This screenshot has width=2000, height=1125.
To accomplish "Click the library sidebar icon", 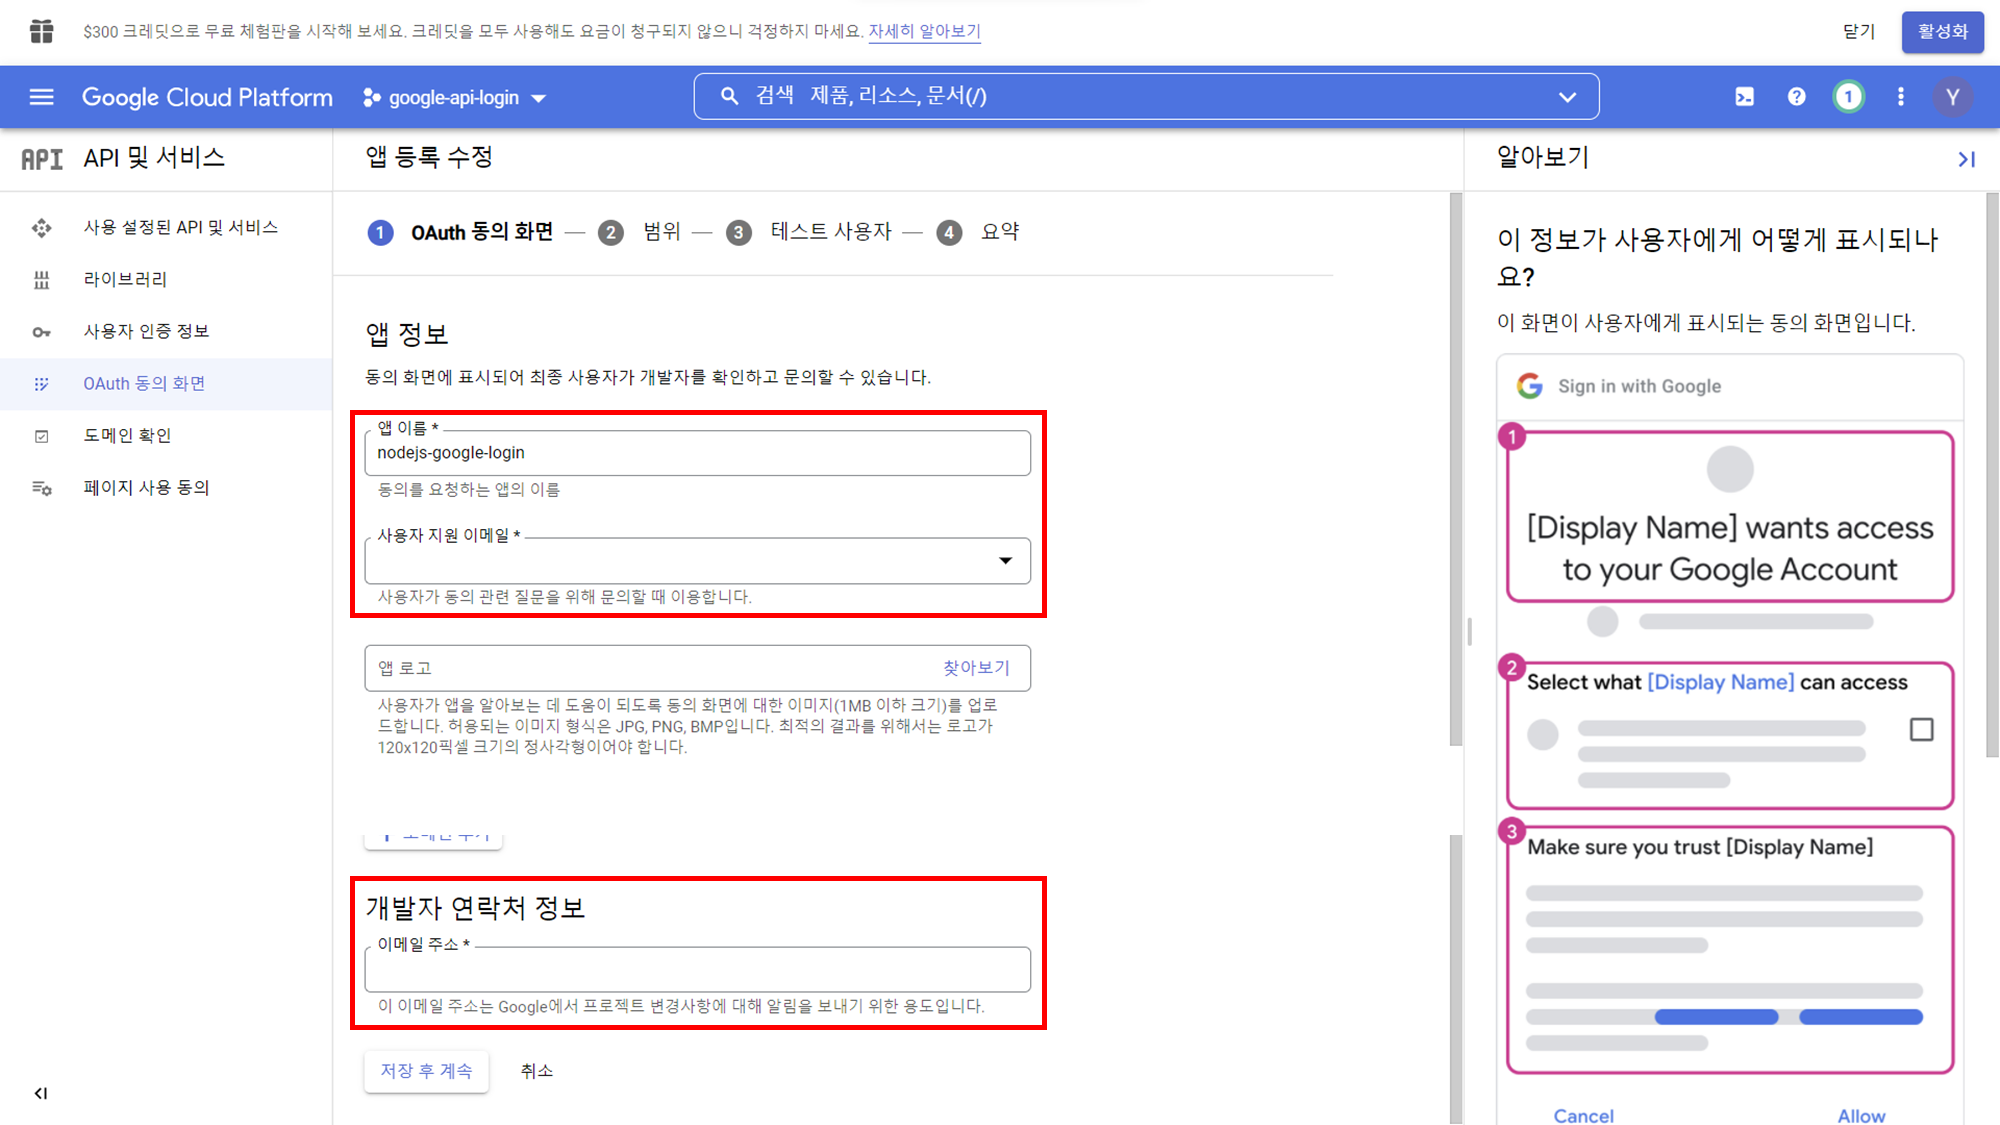I will coord(41,280).
